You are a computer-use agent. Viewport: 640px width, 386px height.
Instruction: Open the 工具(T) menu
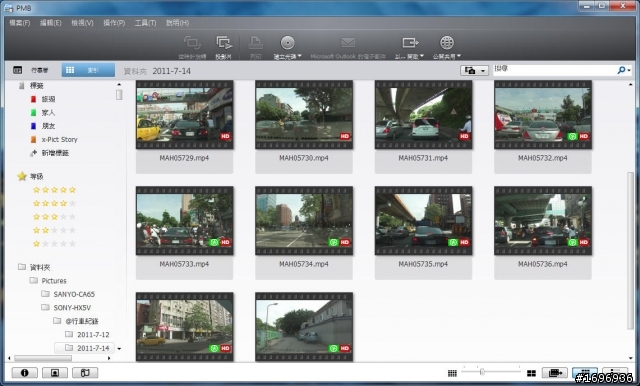[x=145, y=23]
